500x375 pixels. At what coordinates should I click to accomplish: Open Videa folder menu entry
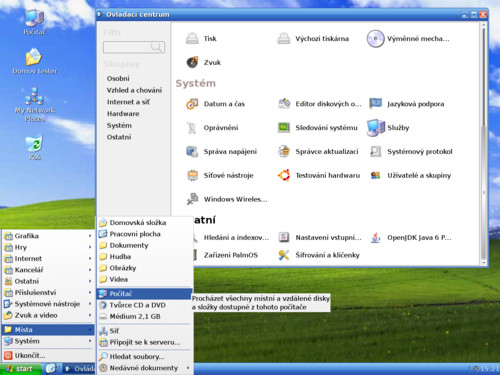point(145,279)
